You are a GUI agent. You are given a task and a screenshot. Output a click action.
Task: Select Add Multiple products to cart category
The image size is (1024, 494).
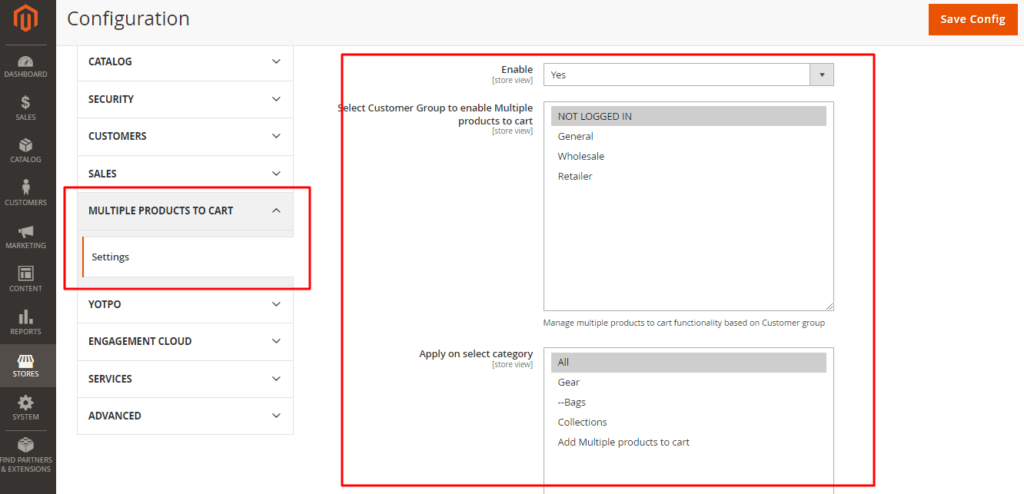click(x=688, y=442)
